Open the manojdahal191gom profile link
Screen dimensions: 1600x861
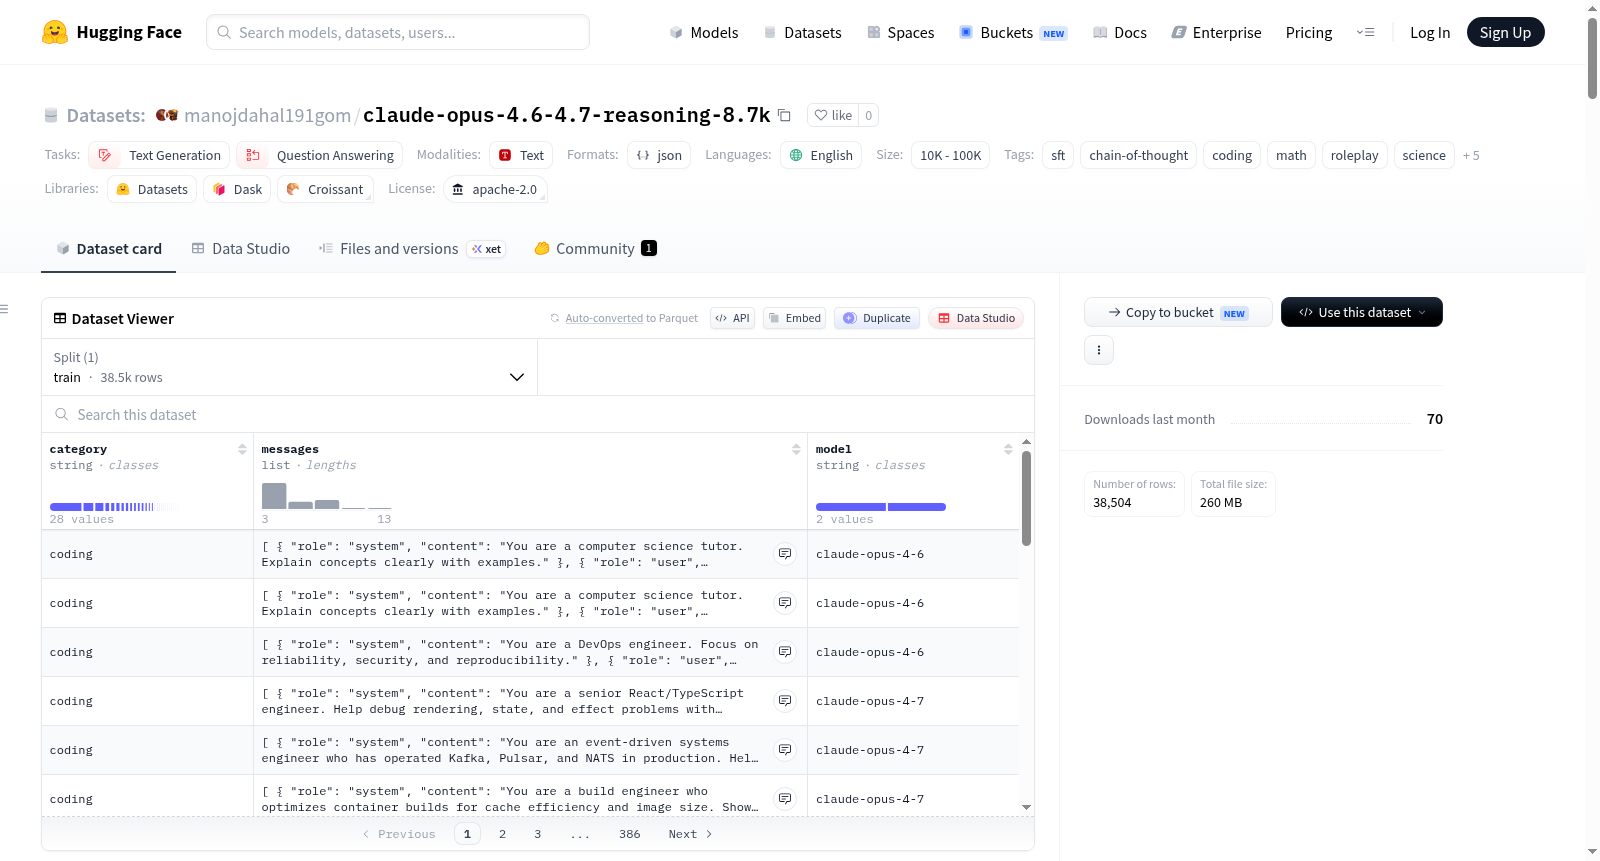(268, 115)
